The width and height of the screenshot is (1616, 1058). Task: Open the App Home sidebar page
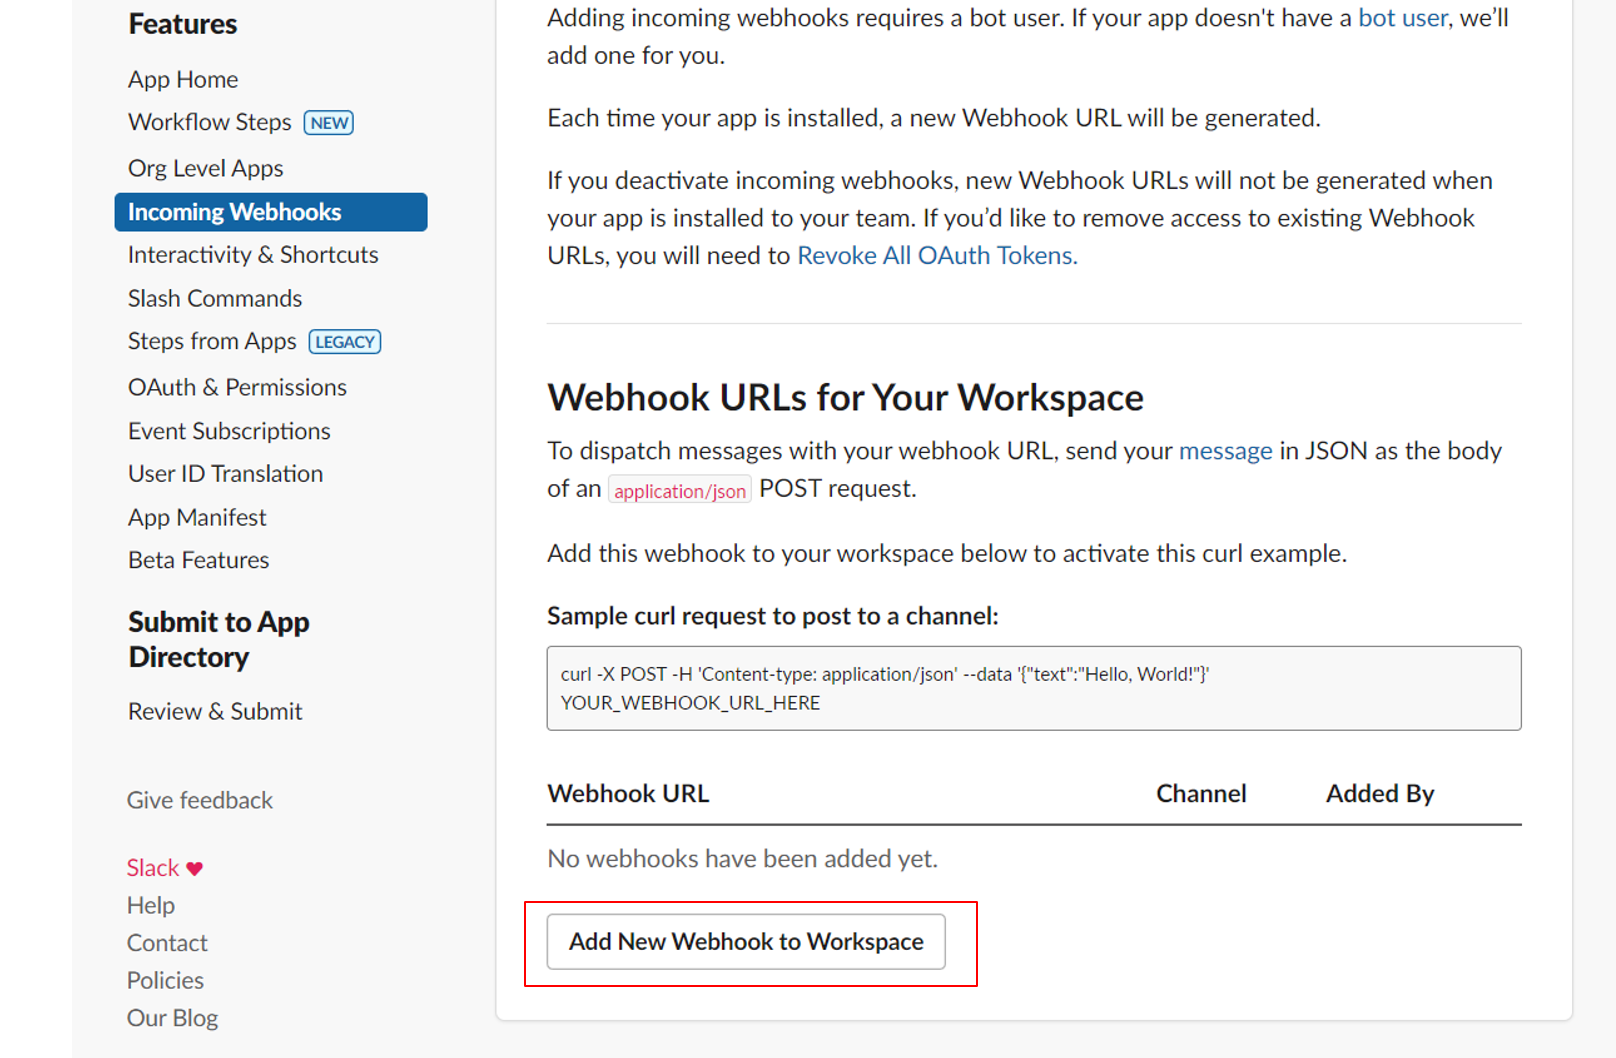click(183, 79)
